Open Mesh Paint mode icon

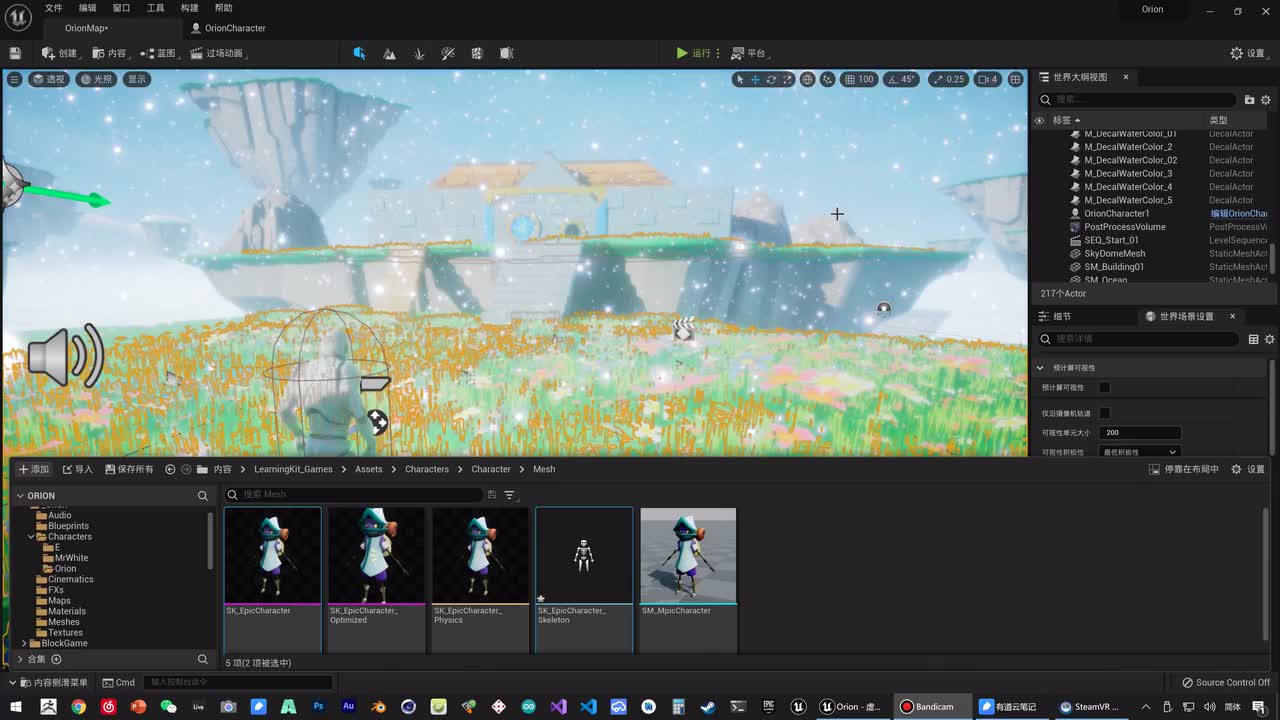(448, 53)
